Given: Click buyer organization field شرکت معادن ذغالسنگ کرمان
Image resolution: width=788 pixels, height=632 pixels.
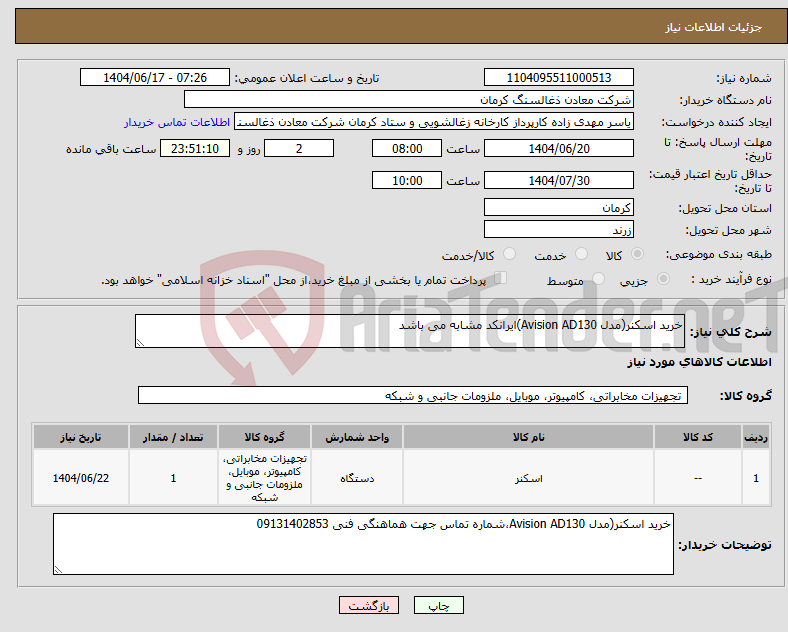Looking at the screenshot, I should pyautogui.click(x=409, y=99).
